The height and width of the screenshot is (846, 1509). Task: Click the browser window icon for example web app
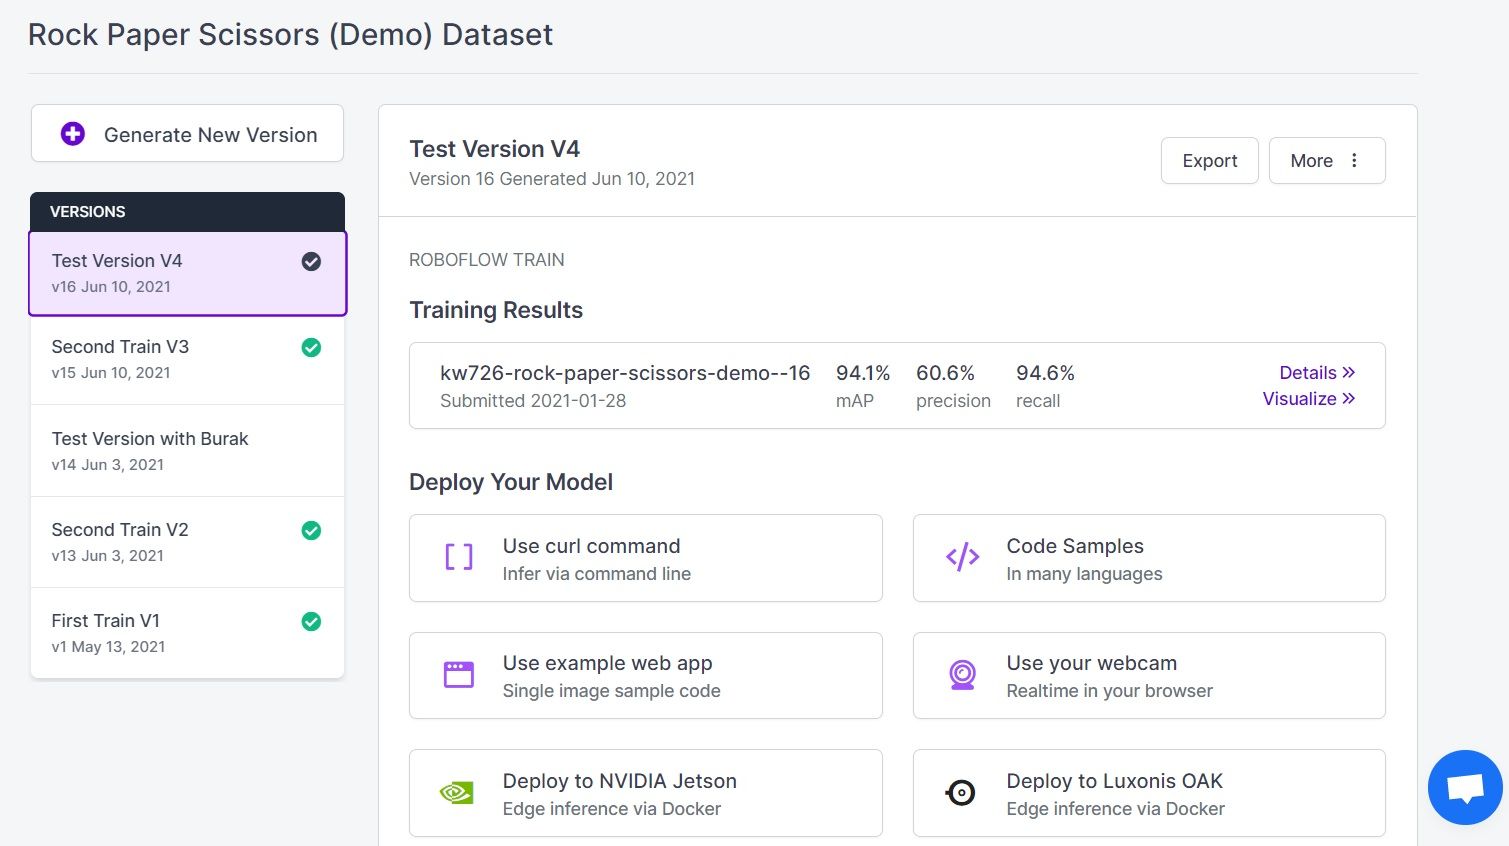coord(459,674)
